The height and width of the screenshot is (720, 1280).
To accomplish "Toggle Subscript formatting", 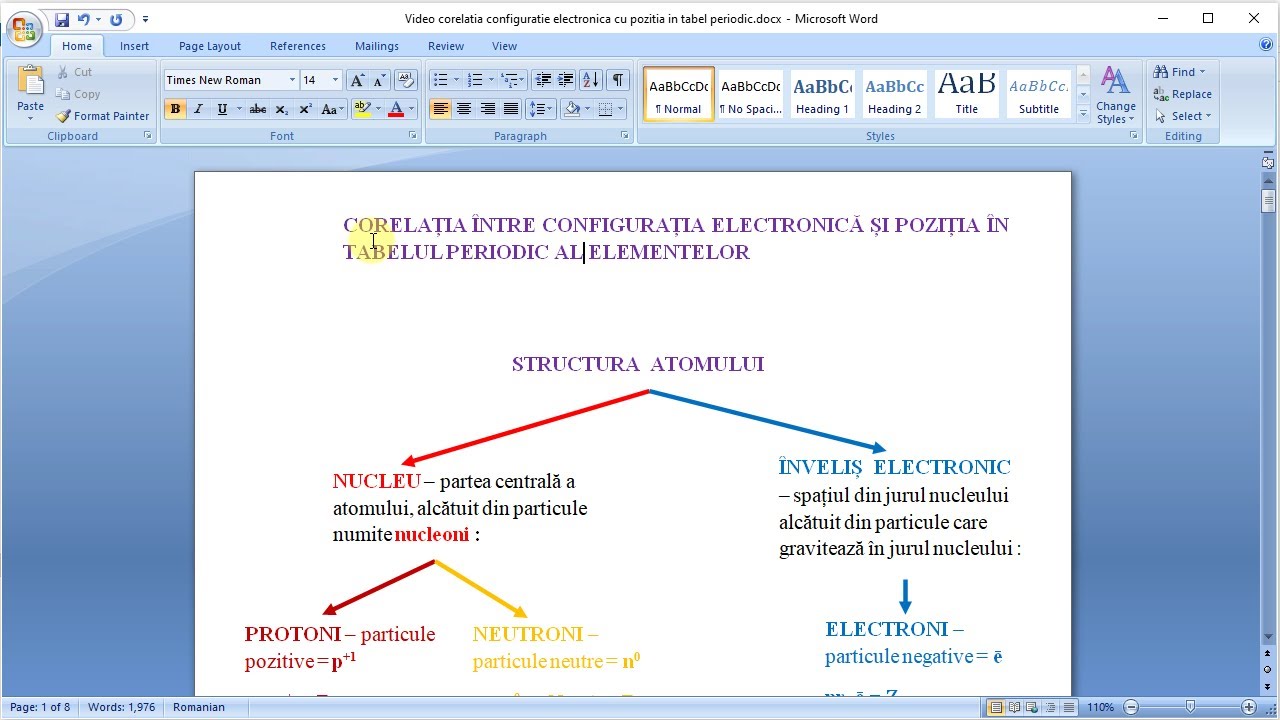I will tap(282, 109).
